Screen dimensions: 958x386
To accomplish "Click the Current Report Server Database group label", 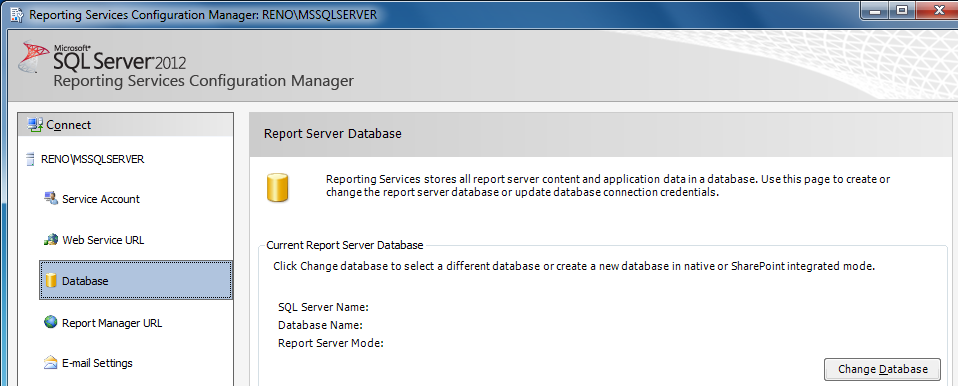I will (345, 245).
